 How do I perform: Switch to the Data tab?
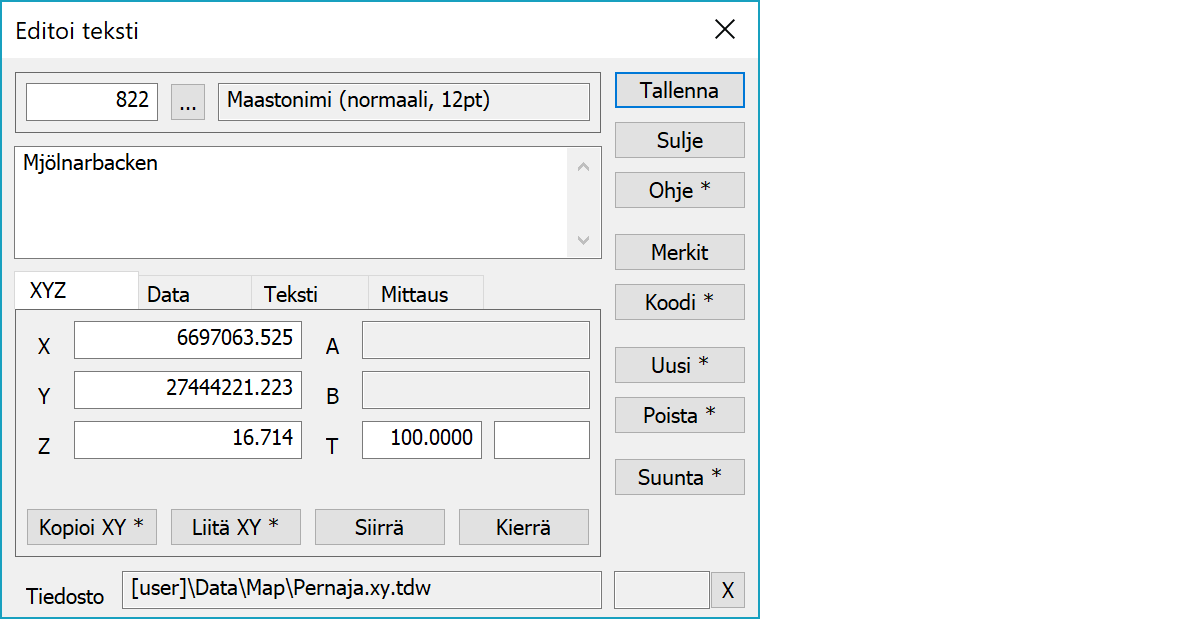(193, 294)
